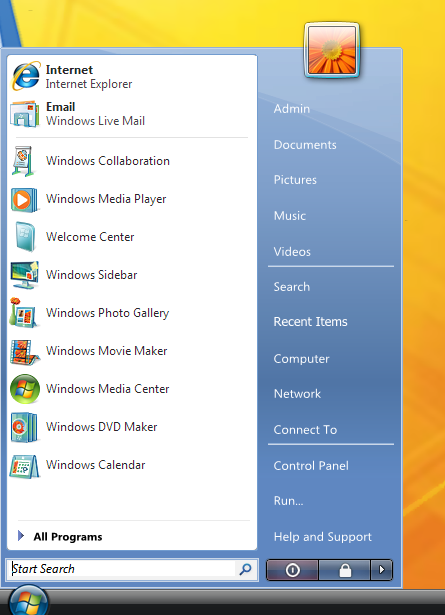Click the Windows Start orb

tap(28, 601)
